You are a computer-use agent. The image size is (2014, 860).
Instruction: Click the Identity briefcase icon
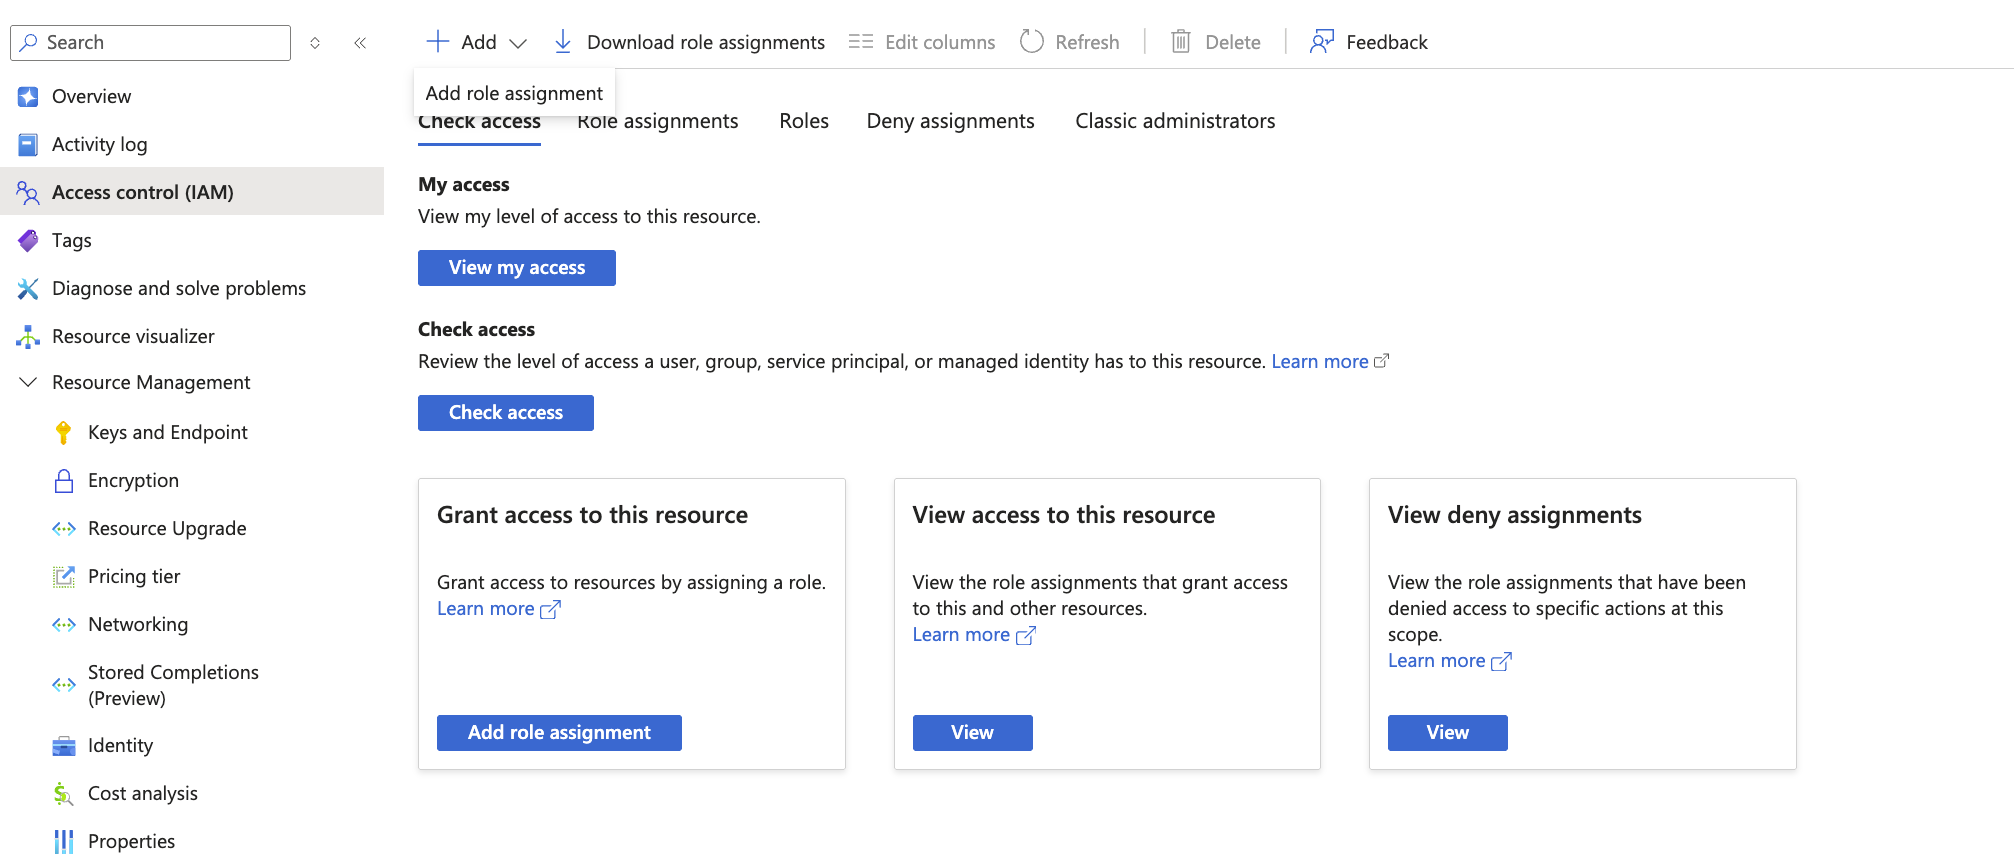[64, 746]
